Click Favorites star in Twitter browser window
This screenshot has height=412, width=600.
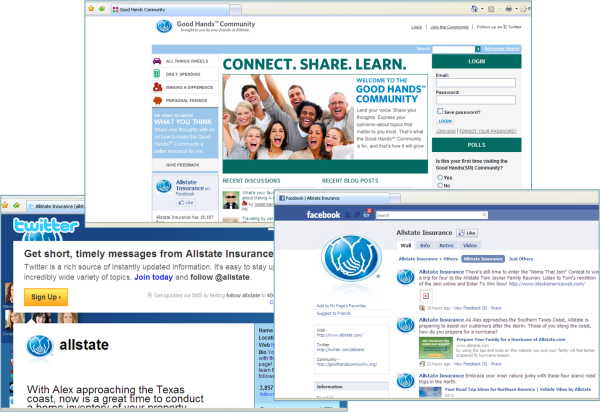coord(5,205)
